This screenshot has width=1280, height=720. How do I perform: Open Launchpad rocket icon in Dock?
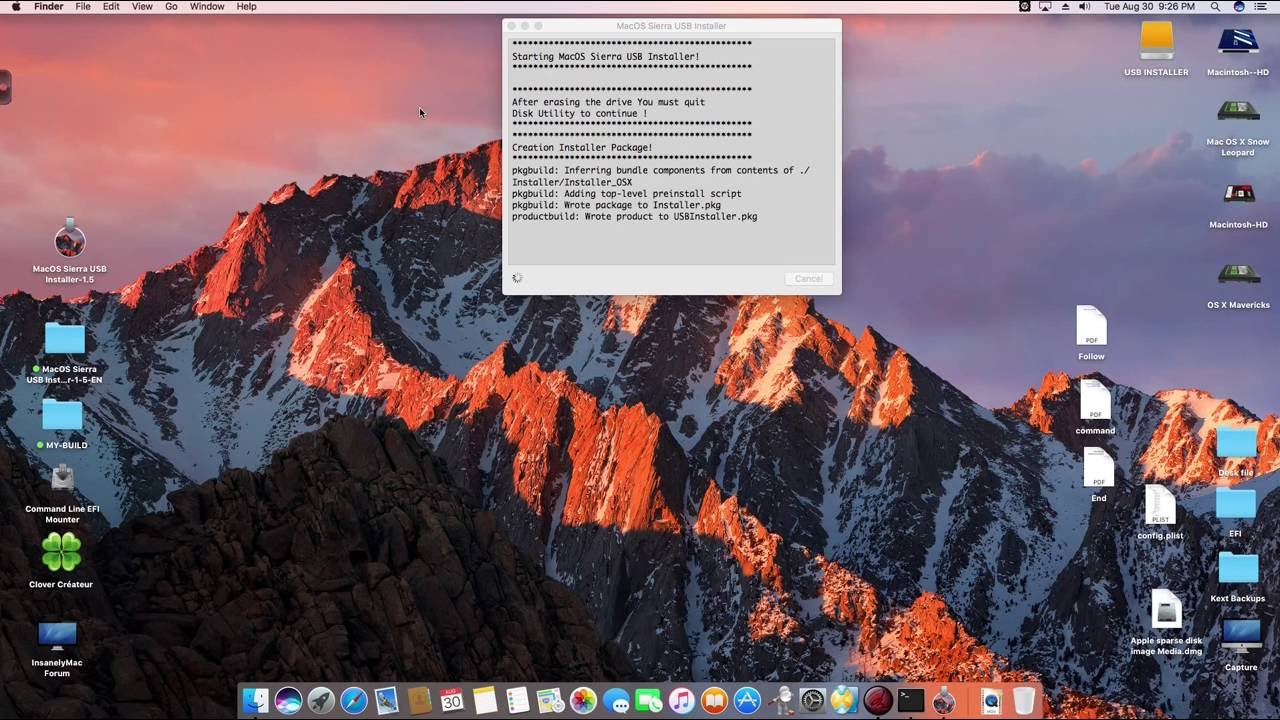[x=321, y=701]
